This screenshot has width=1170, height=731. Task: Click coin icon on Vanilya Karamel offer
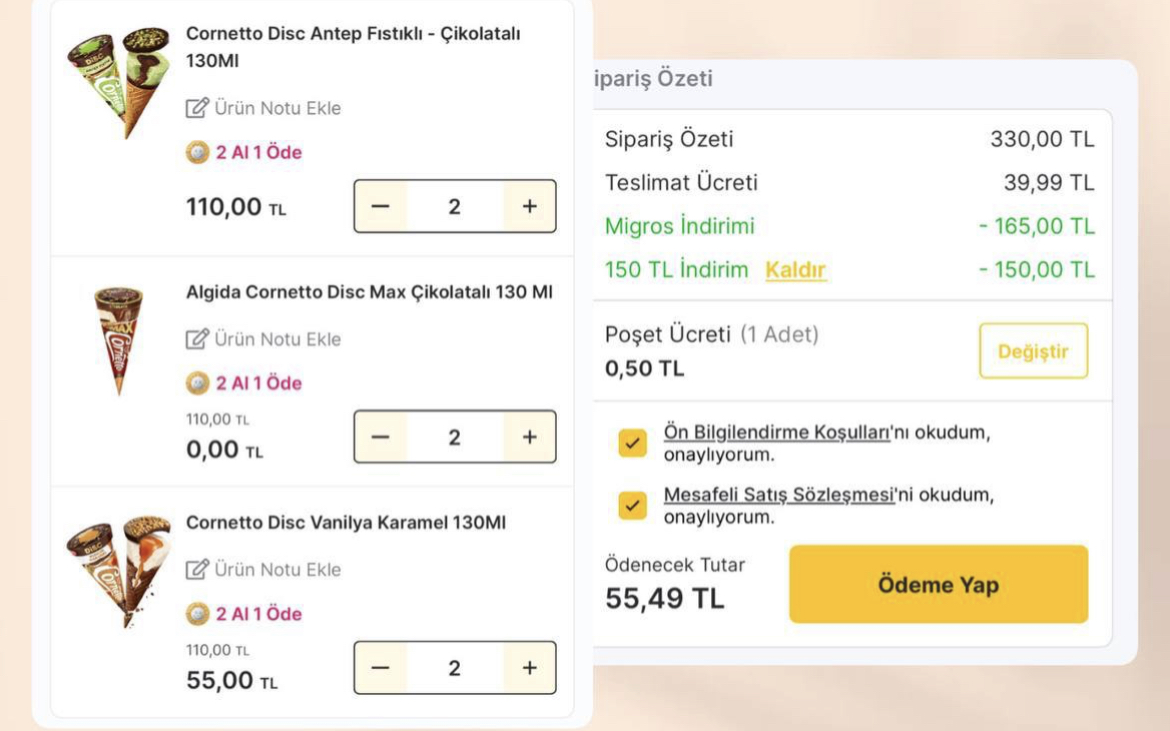coord(198,614)
